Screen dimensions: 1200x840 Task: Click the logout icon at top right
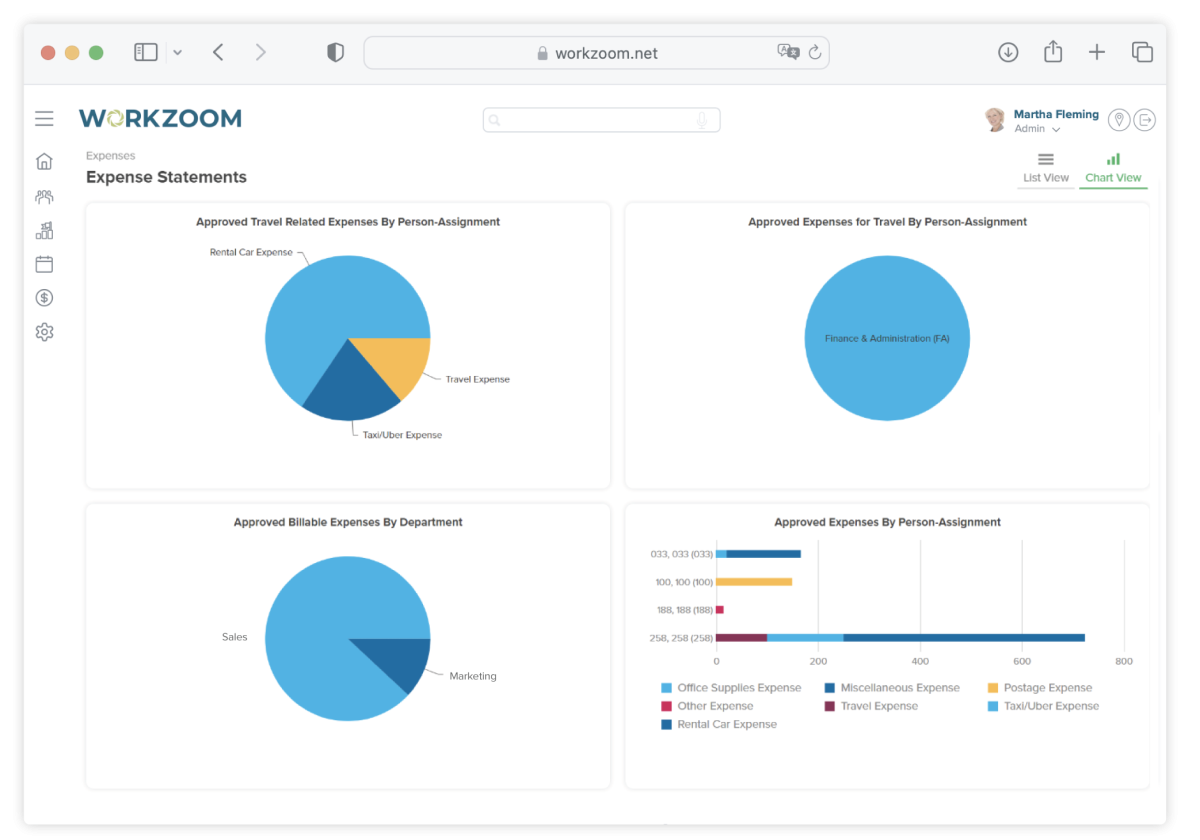(1145, 119)
